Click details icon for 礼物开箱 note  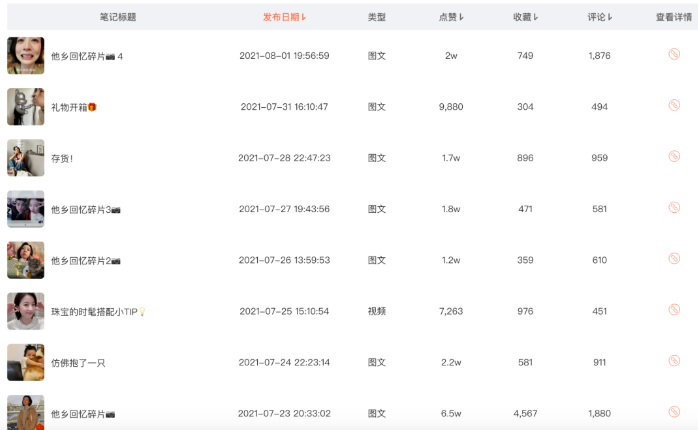click(x=674, y=105)
